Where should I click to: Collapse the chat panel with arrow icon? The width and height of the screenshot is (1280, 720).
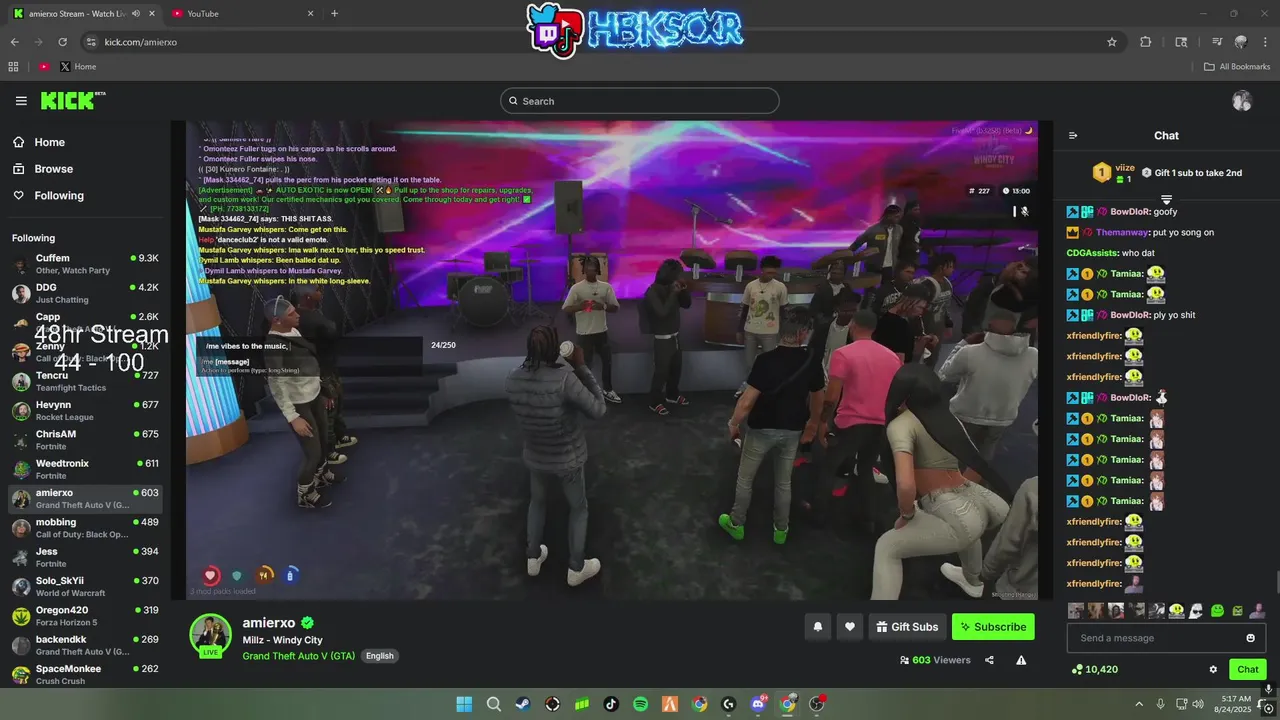[x=1073, y=136]
